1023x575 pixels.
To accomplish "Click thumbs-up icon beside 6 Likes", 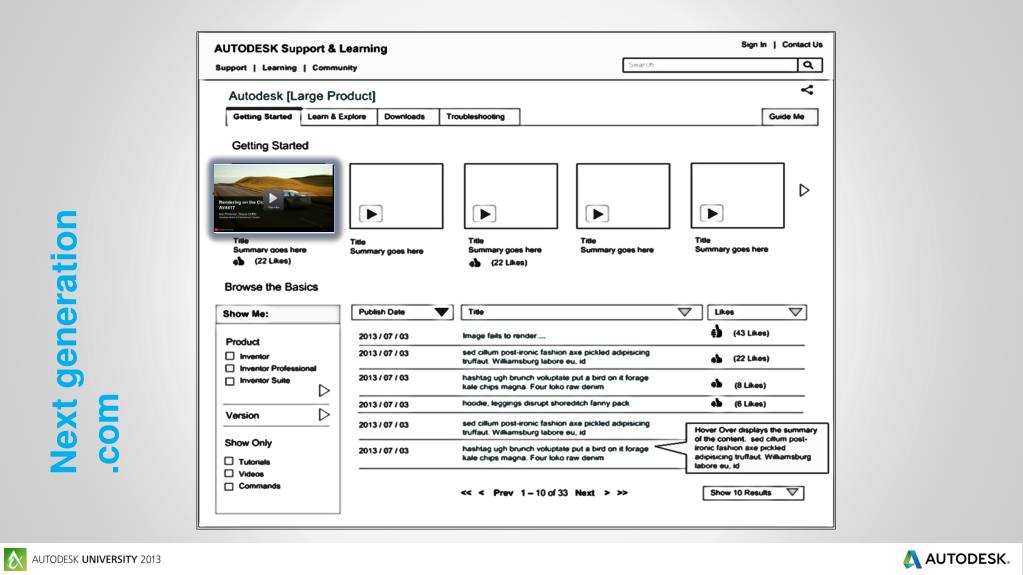I will coord(716,403).
